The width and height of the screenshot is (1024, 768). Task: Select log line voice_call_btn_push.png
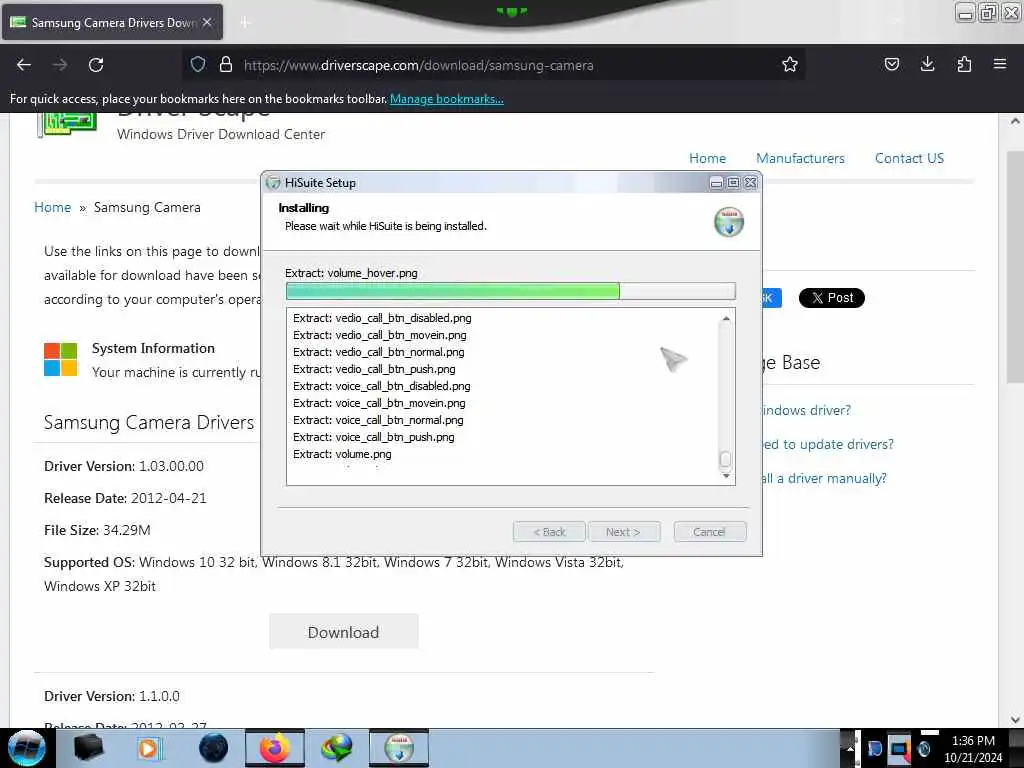coord(374,437)
